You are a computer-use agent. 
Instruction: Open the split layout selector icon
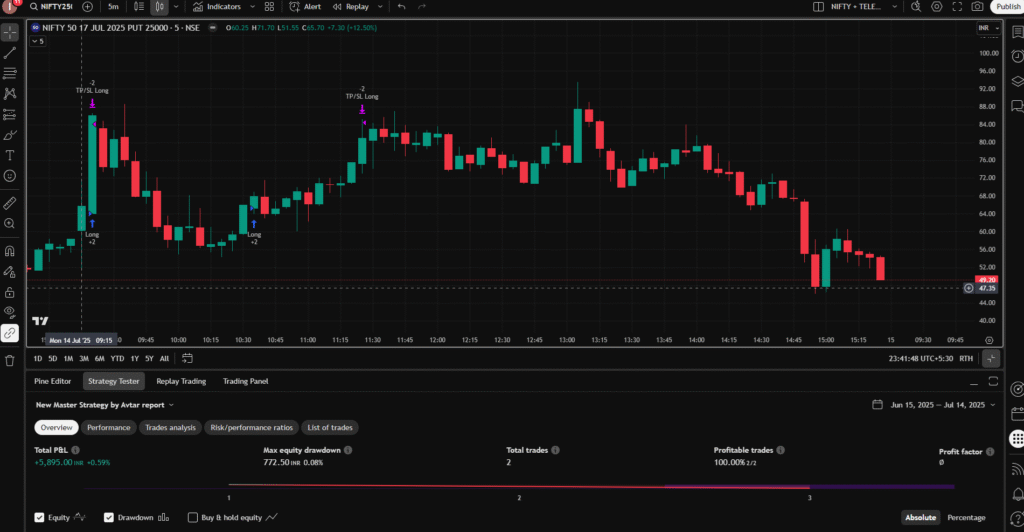818,7
